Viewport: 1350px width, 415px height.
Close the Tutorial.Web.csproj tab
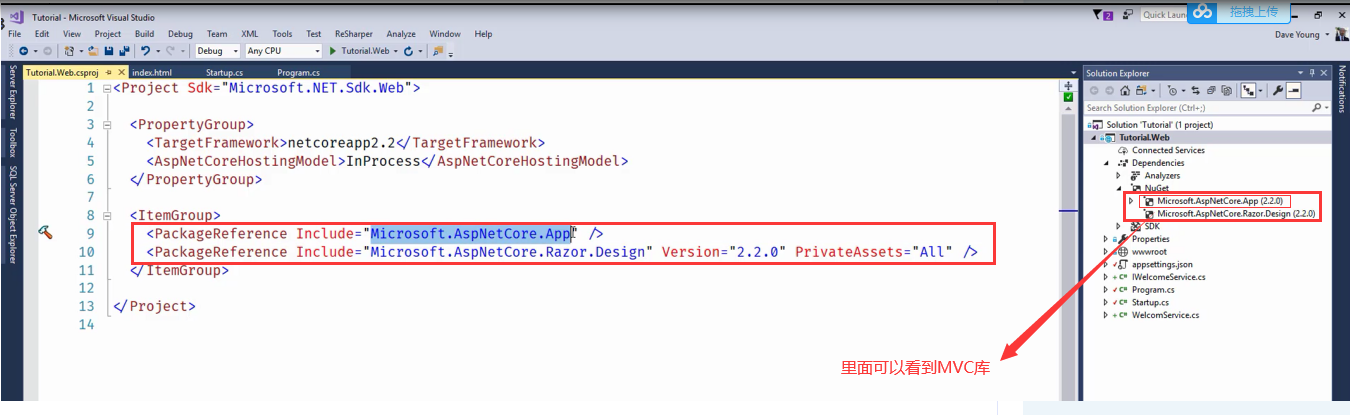pos(122,73)
